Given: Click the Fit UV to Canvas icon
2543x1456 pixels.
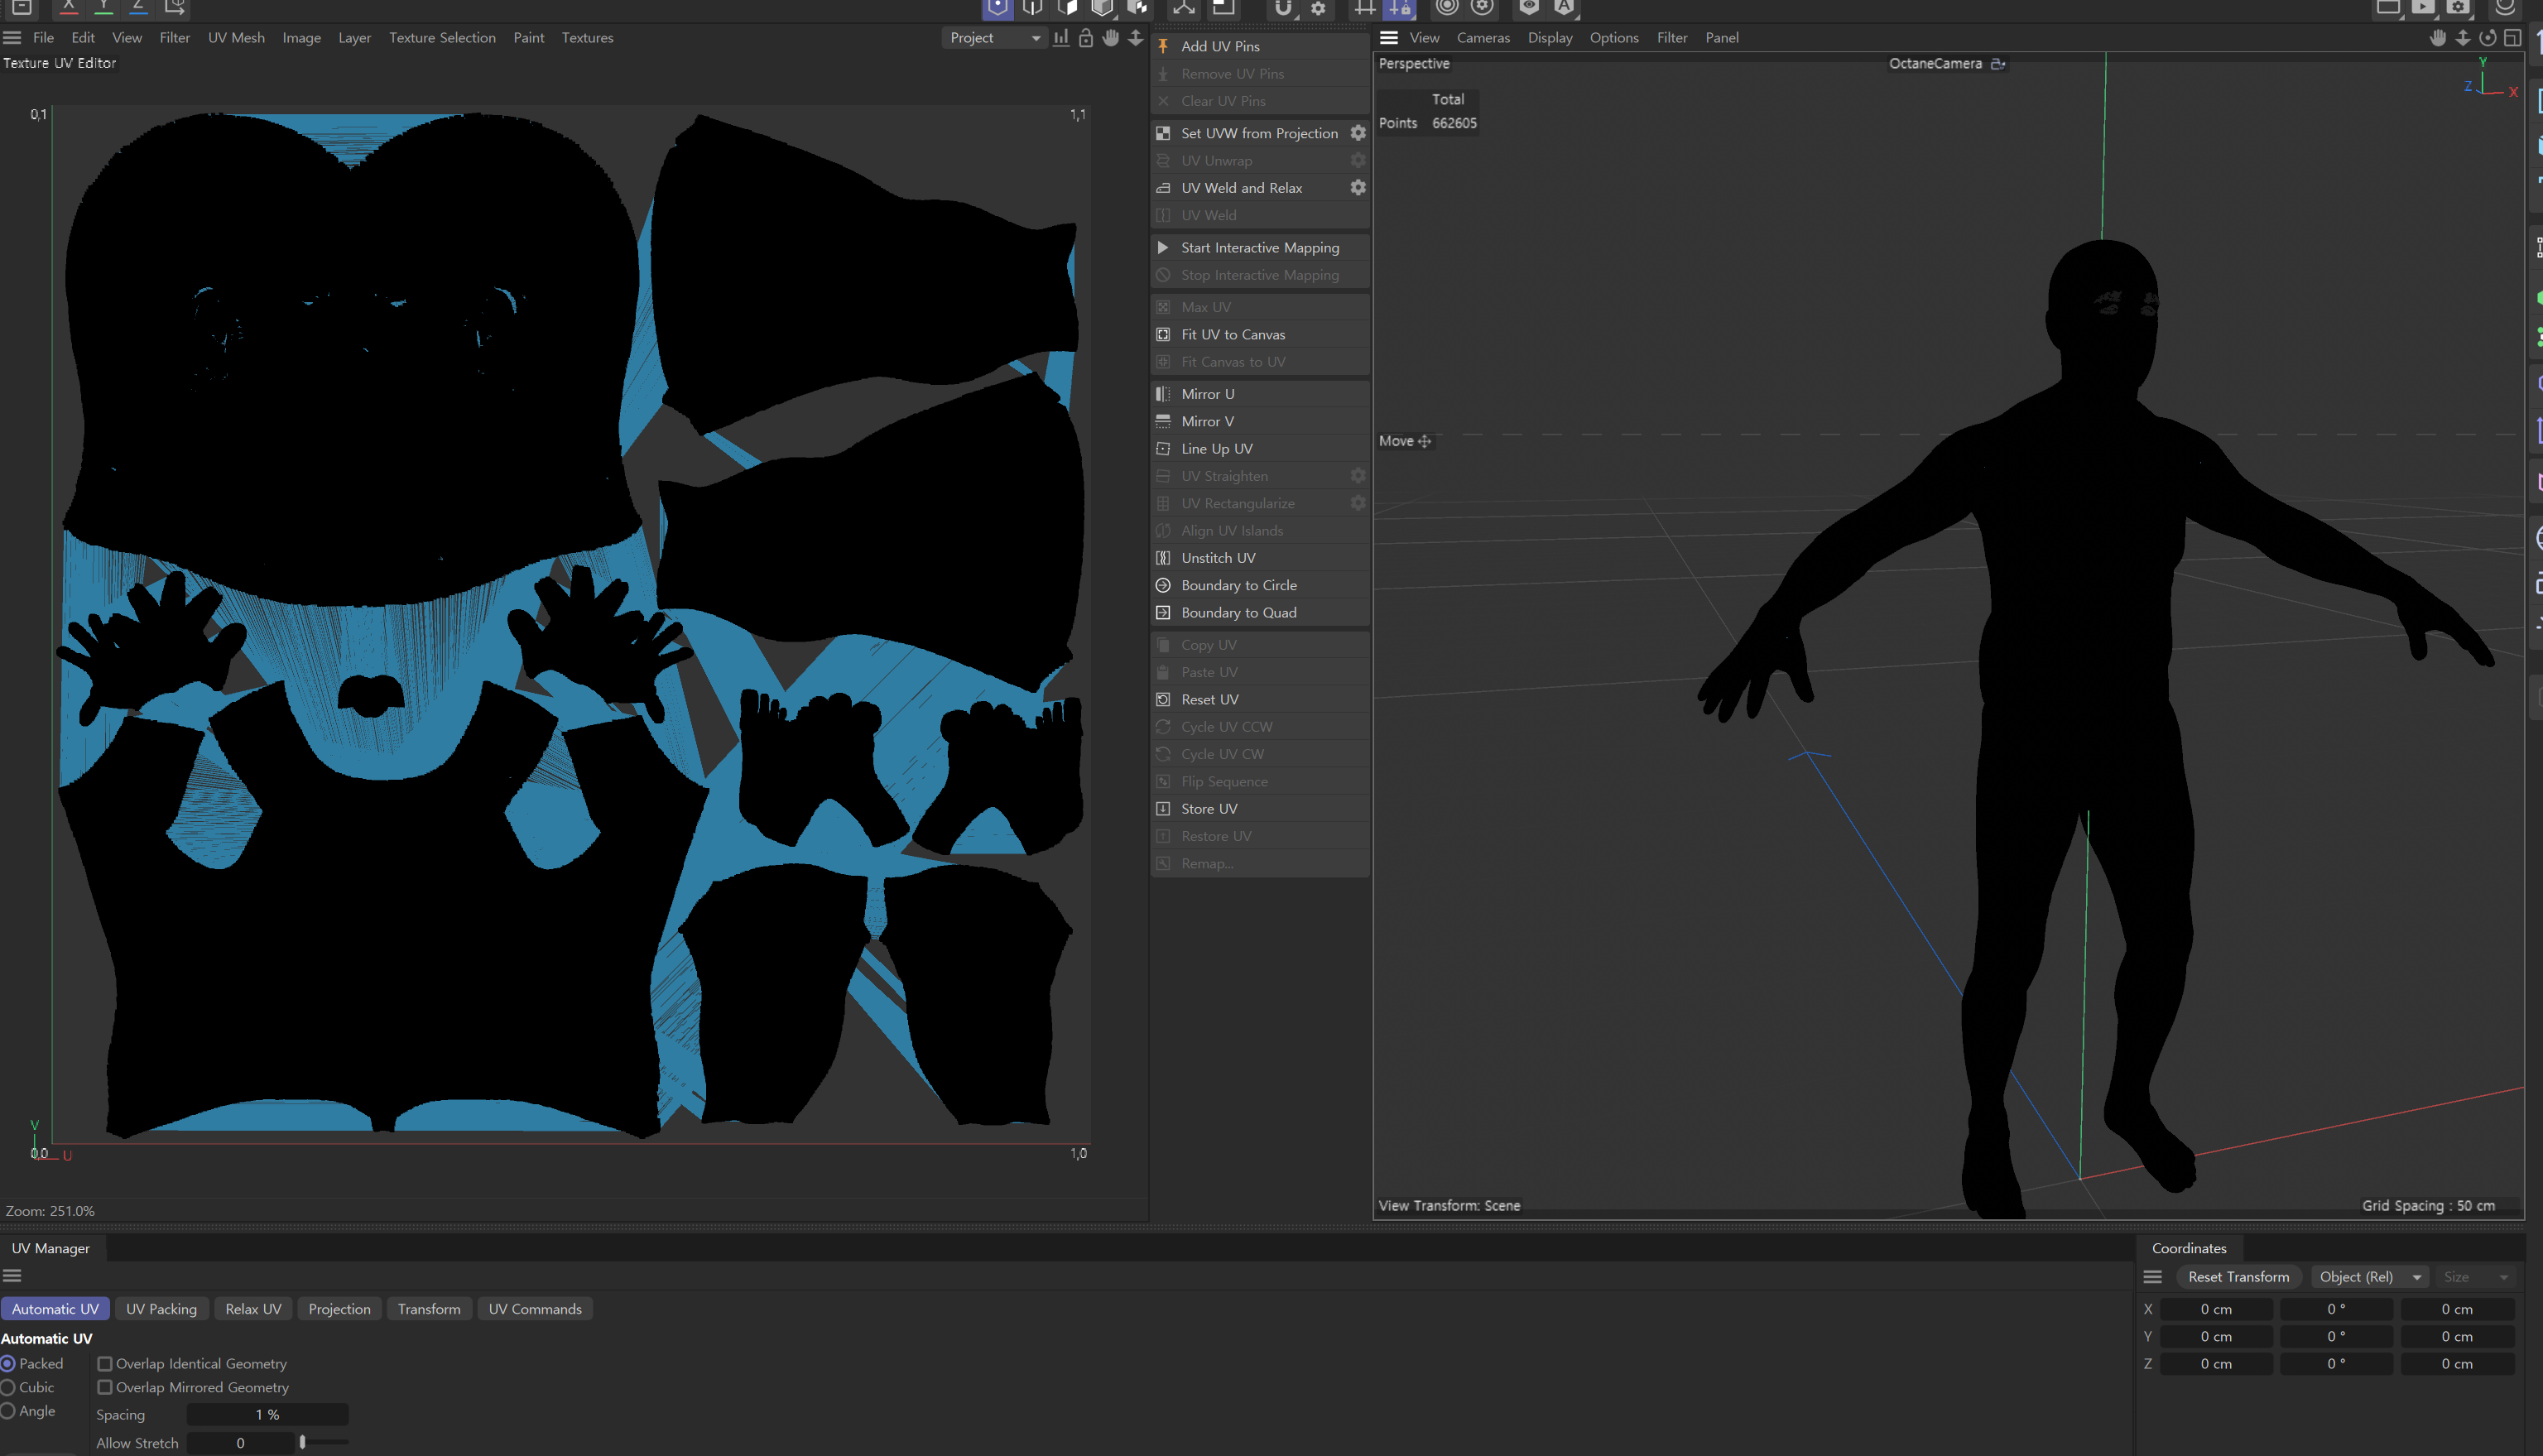Looking at the screenshot, I should point(1163,334).
